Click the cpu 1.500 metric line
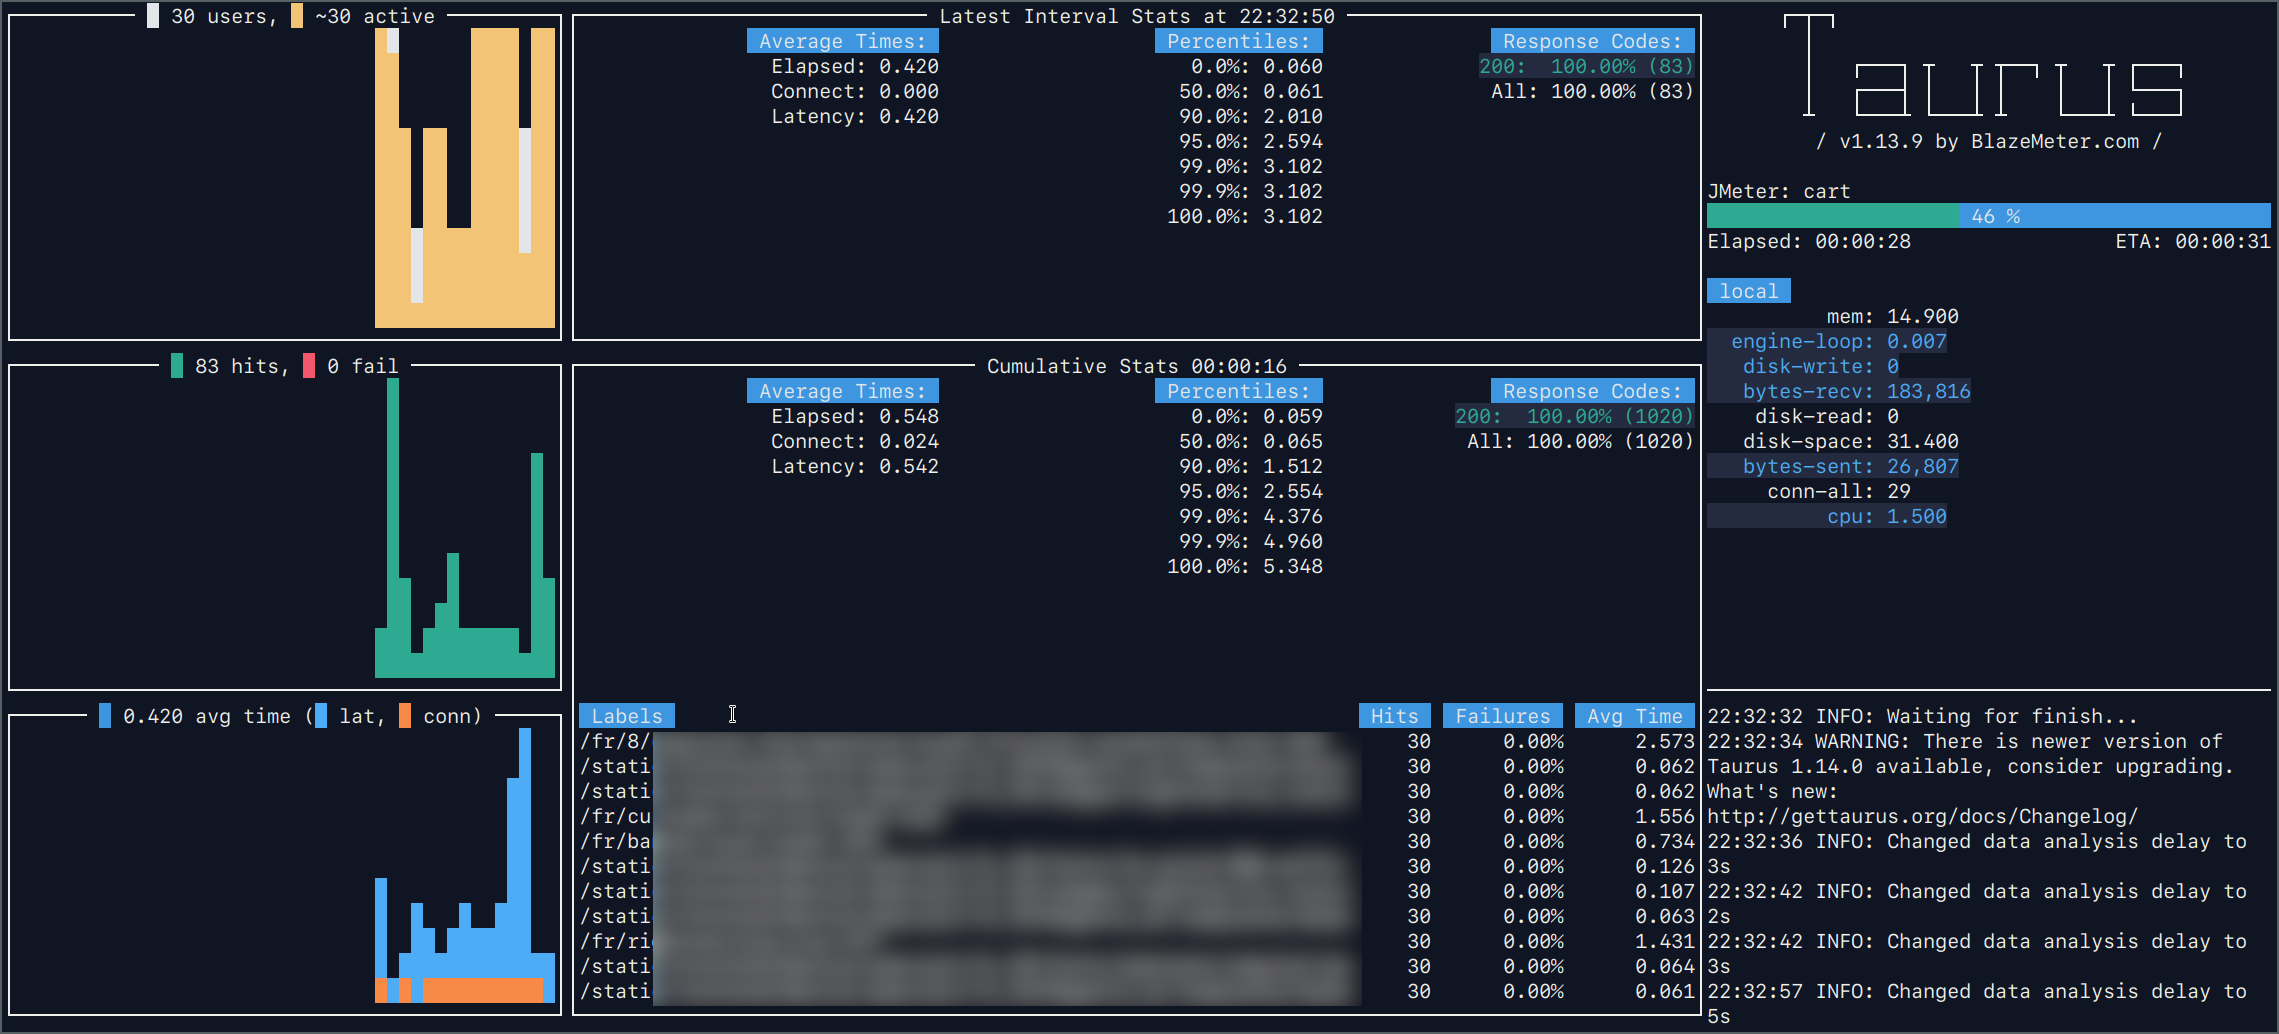Screen dimensions: 2279x1034 click(1887, 516)
